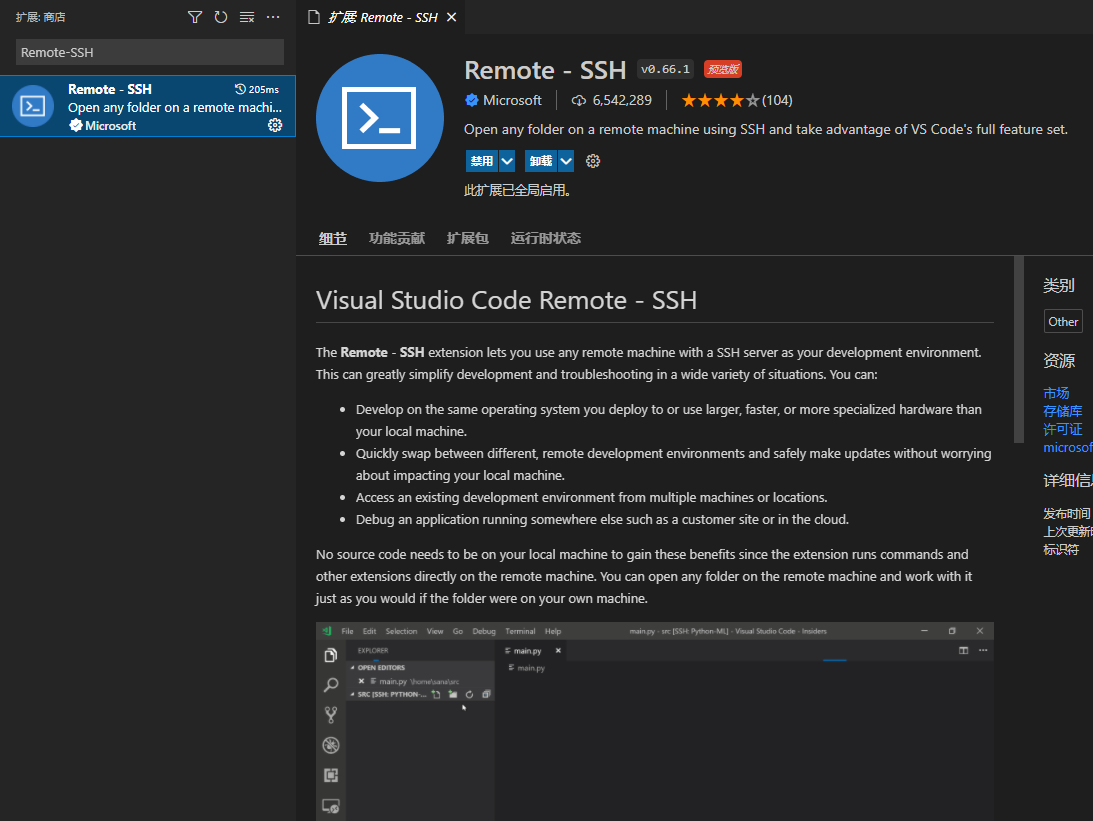
Task: Expand the 禁用 dropdown arrow
Action: coord(507,161)
